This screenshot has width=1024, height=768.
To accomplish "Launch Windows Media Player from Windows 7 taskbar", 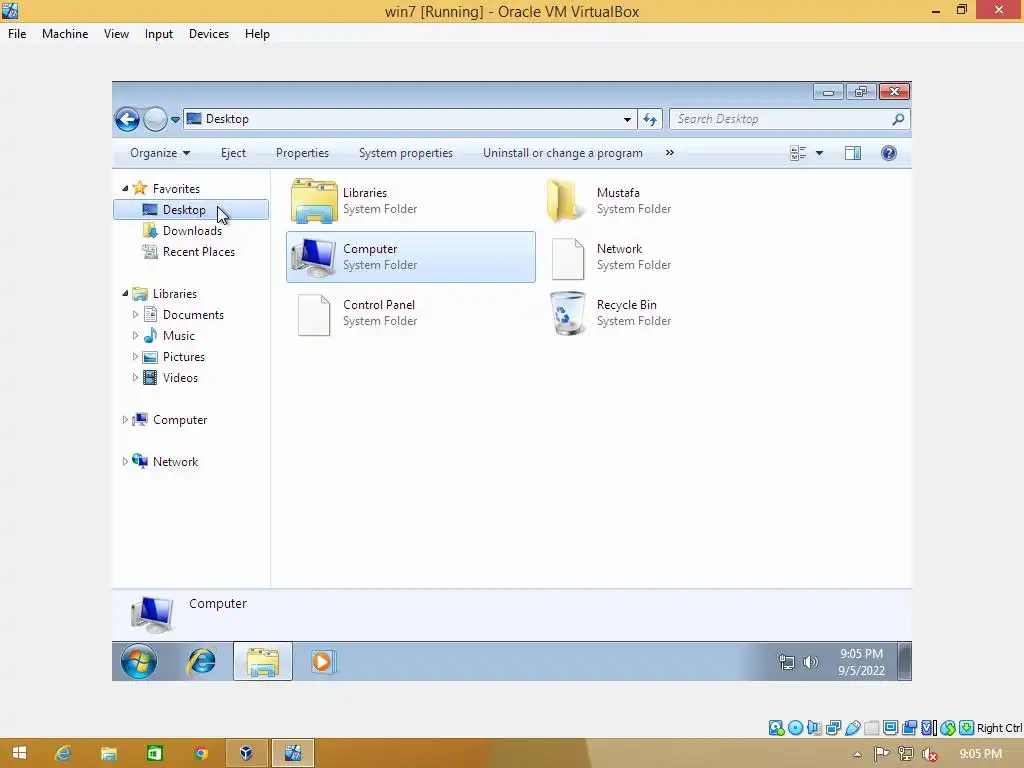I will coord(323,662).
